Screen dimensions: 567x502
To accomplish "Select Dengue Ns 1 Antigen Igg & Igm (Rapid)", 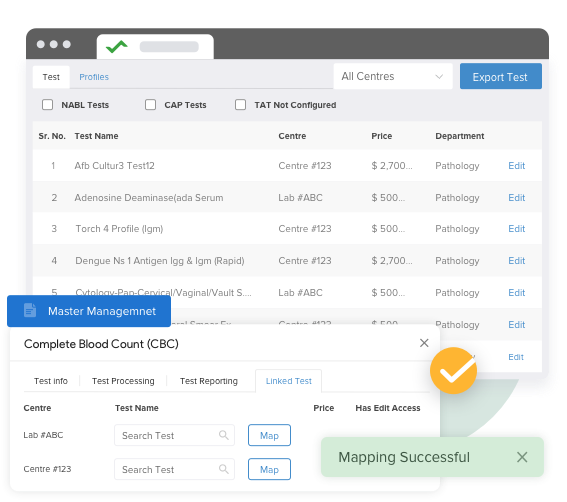I will click(x=159, y=261).
